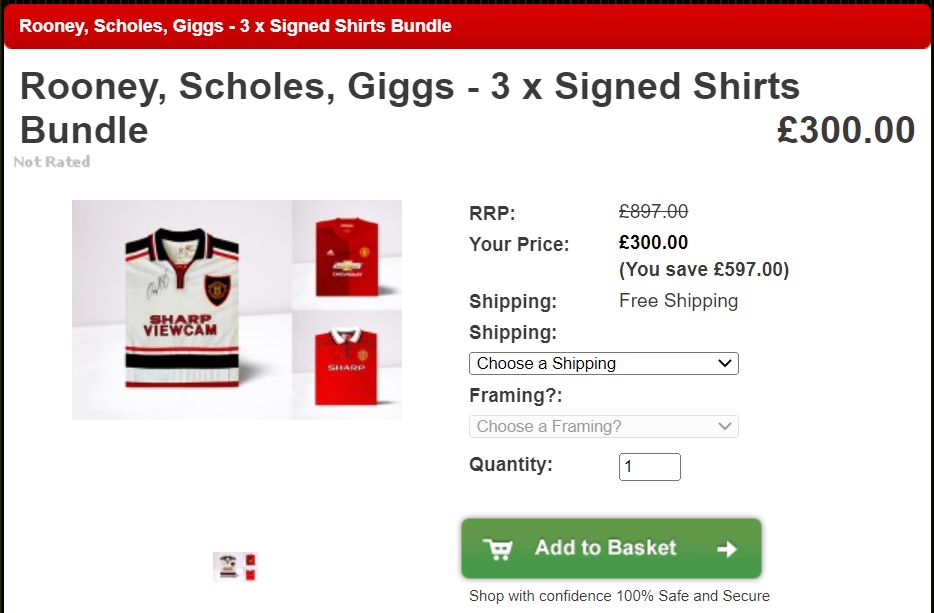The image size is (934, 613).
Task: Click the large product title heading
Action: pos(409,108)
